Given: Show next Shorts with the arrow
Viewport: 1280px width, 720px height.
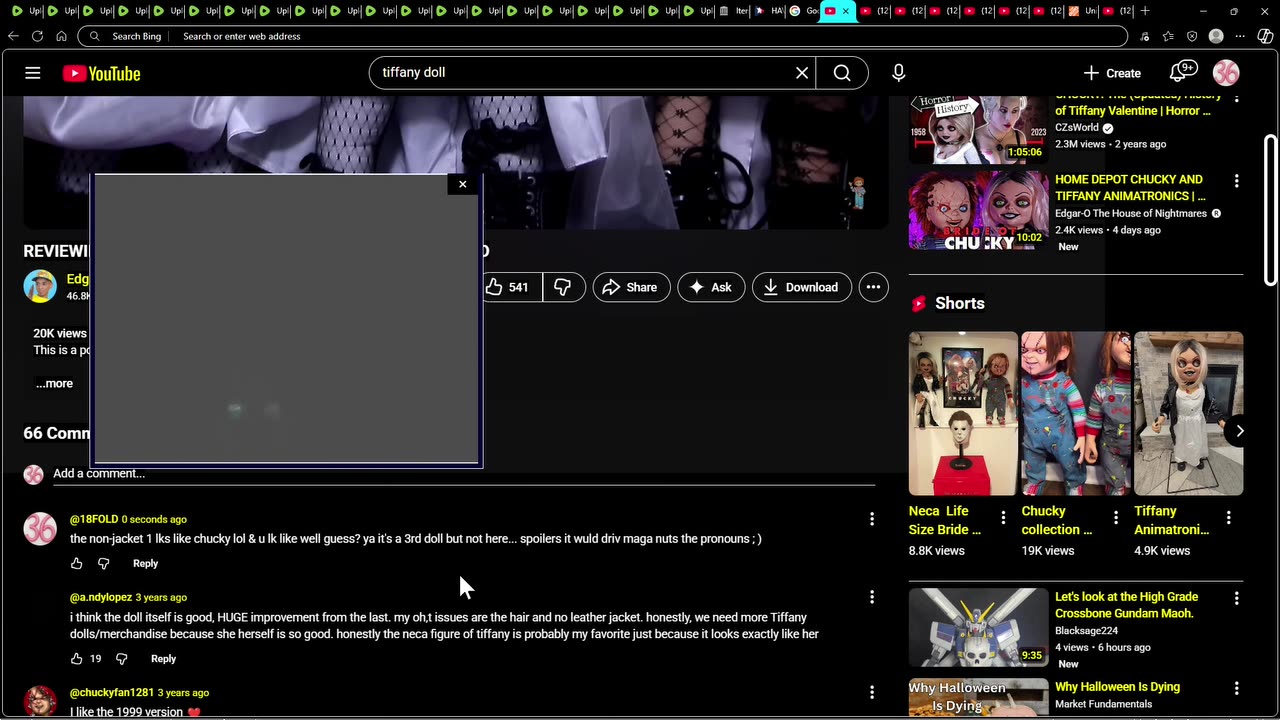Looking at the screenshot, I should (1239, 431).
